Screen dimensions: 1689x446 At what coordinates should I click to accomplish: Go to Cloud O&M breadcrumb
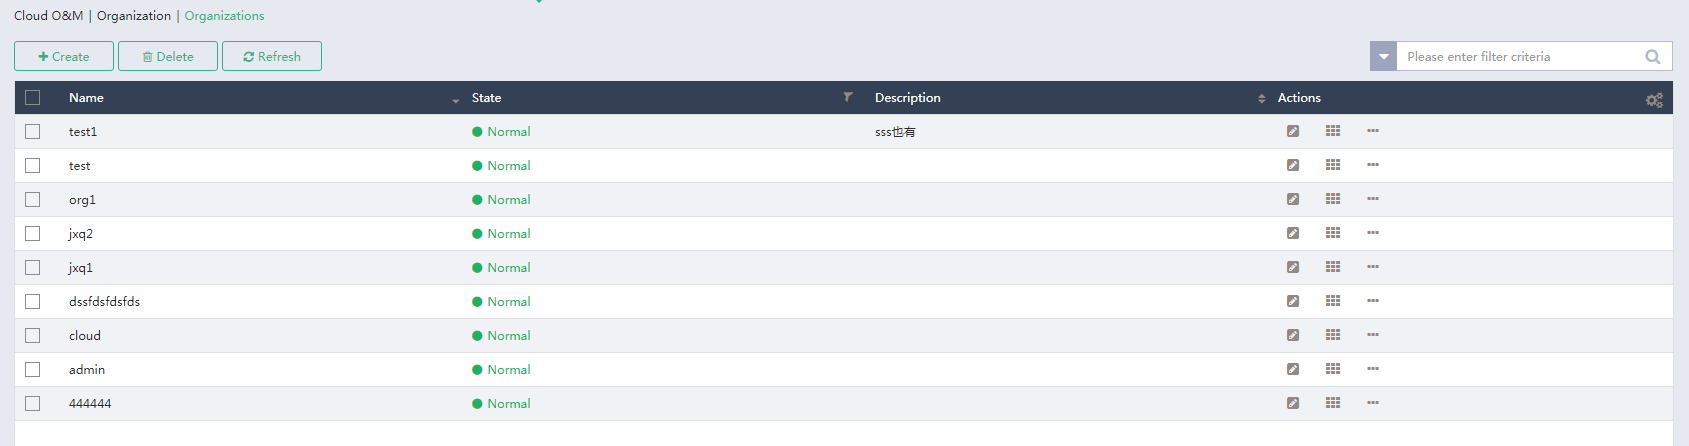click(x=48, y=16)
